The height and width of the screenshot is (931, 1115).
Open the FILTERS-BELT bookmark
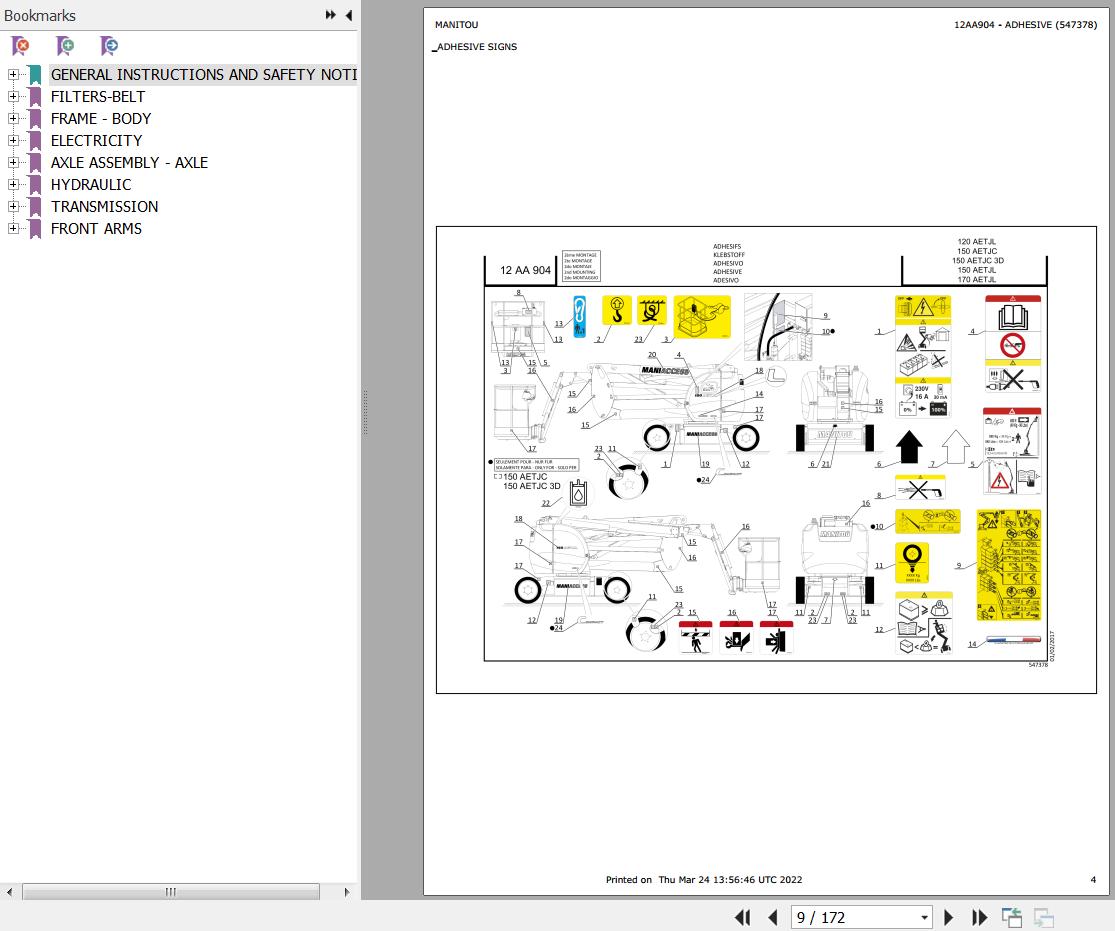tap(97, 97)
